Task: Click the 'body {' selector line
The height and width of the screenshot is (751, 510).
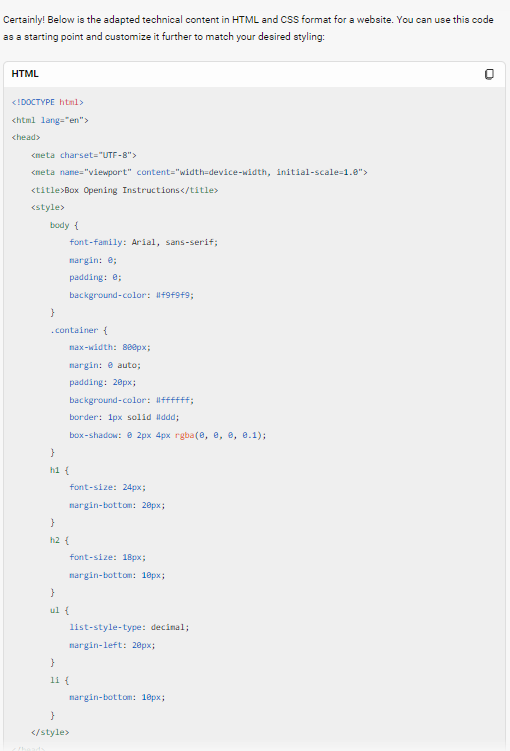Action: coord(64,225)
